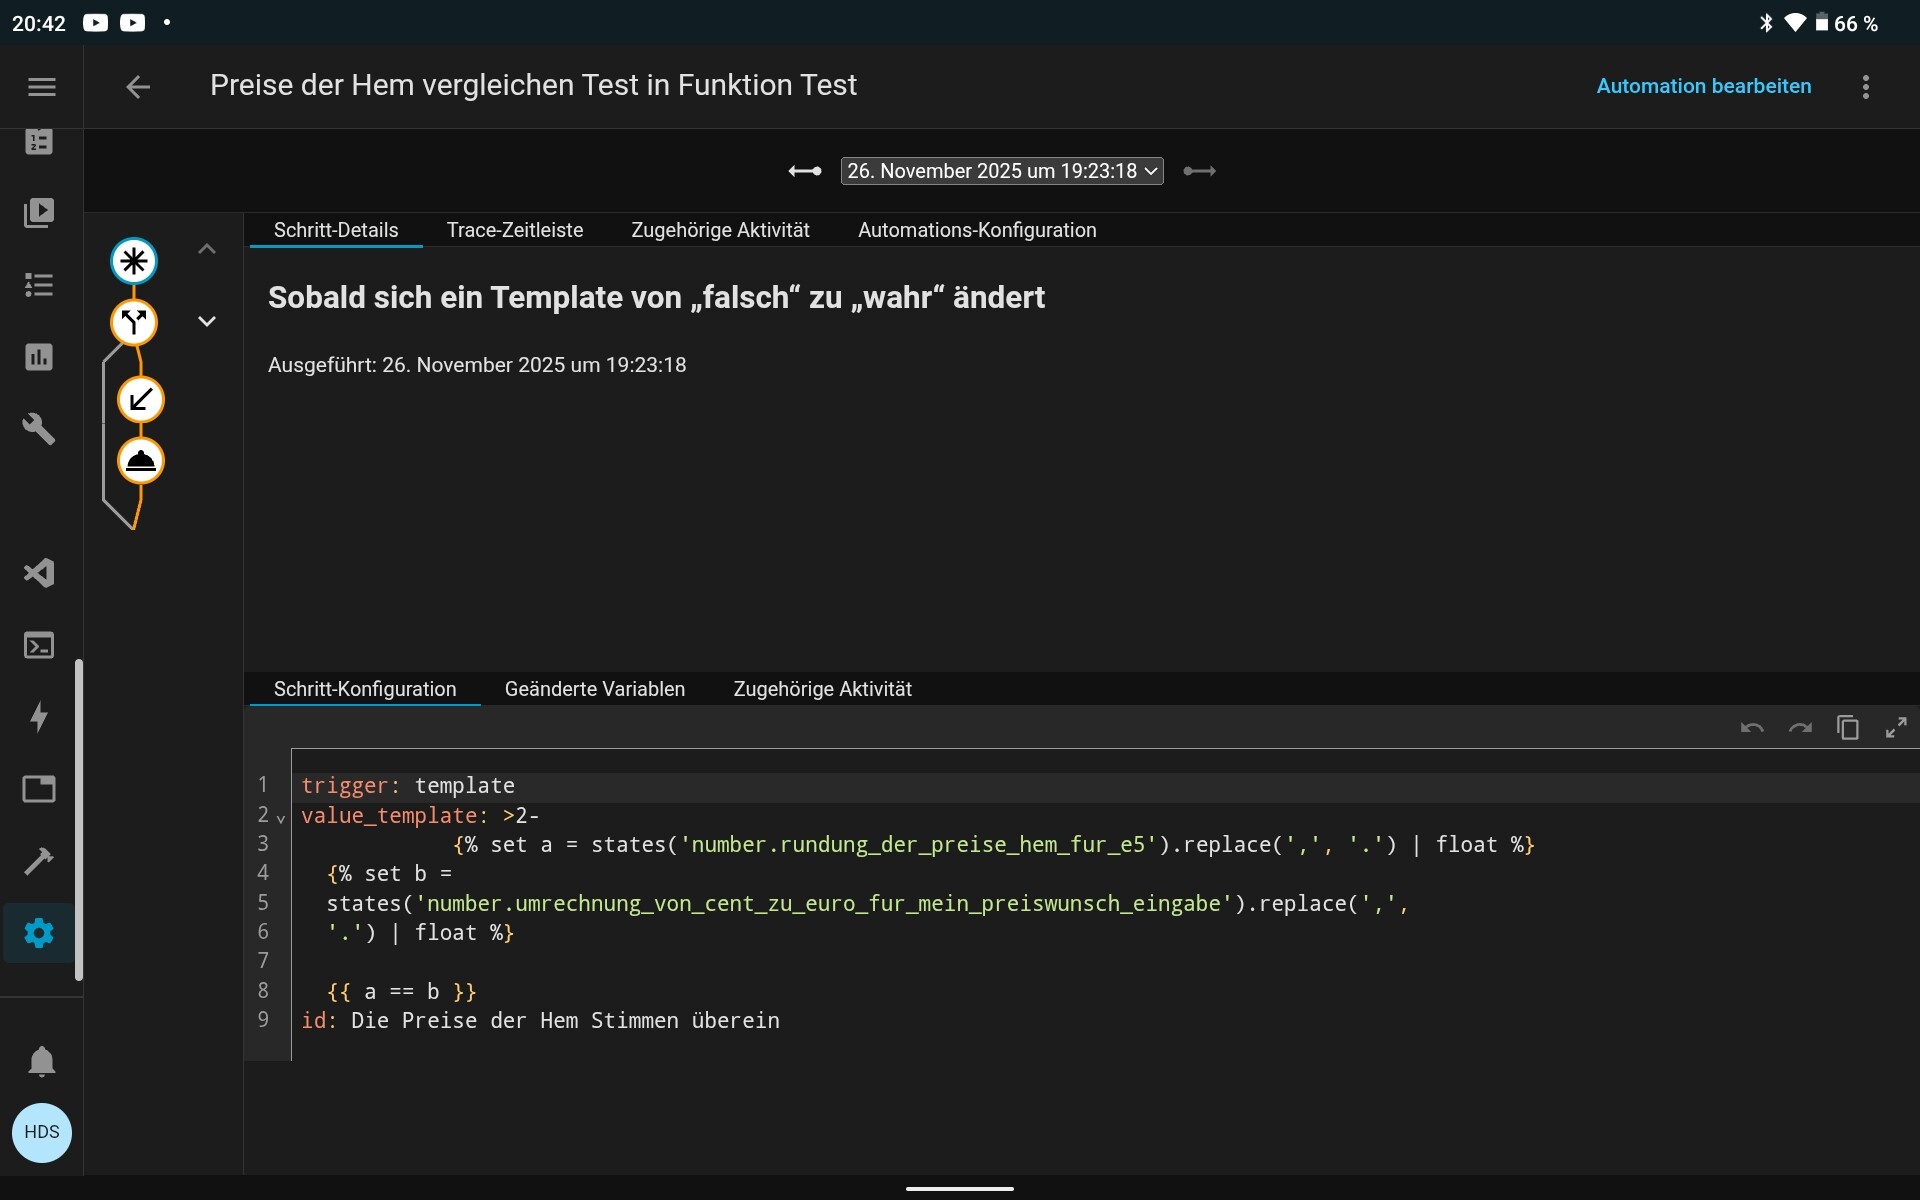Go to previous step with up chevron
This screenshot has width=1920, height=1200.
tap(207, 249)
